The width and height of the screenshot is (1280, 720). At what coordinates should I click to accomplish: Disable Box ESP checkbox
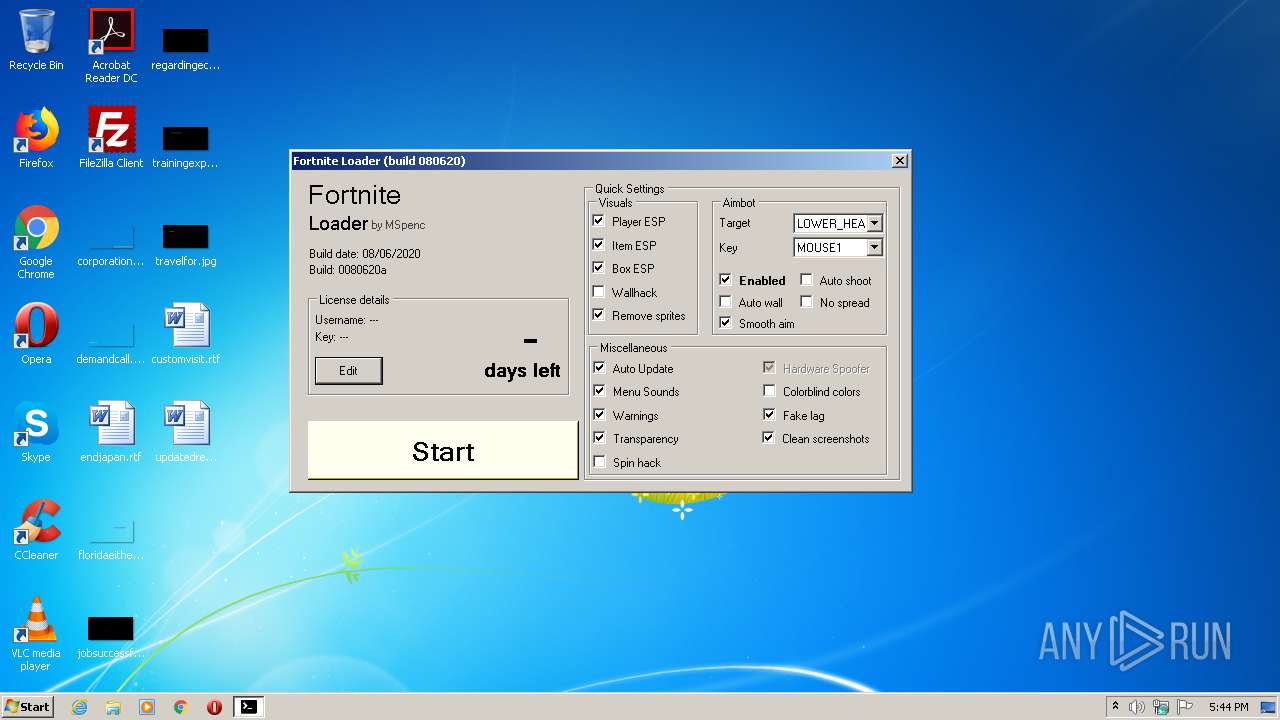point(599,268)
